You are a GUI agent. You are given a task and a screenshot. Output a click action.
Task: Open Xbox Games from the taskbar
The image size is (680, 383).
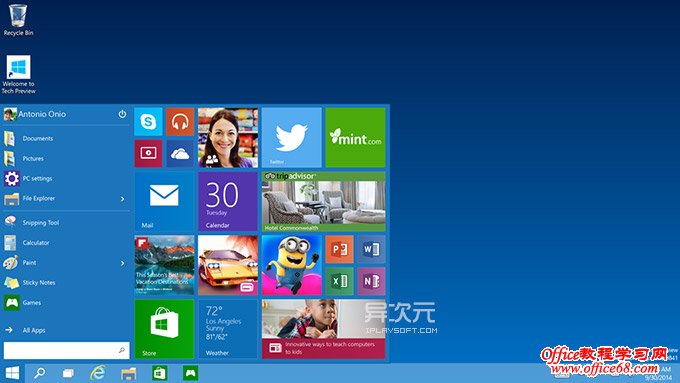pos(190,373)
